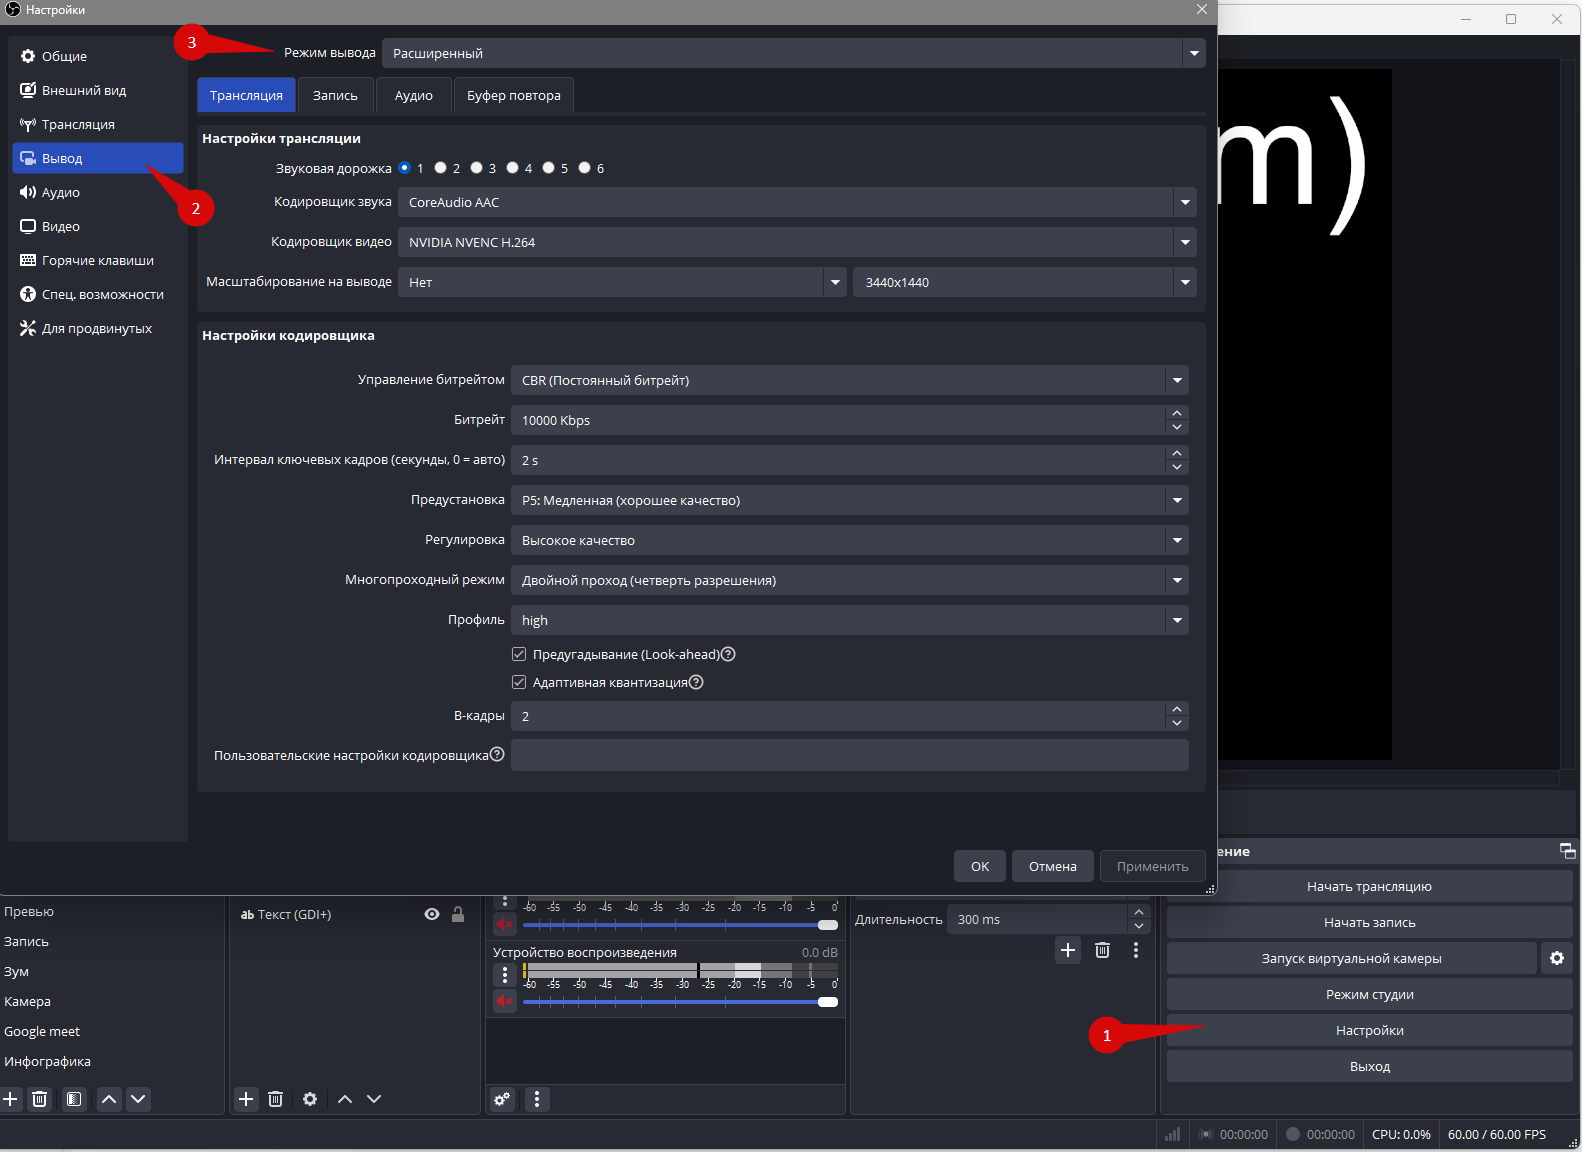1582x1152 pixels.
Task: Hide the Текст (GDI+) source with the eye icon
Action: point(432,914)
